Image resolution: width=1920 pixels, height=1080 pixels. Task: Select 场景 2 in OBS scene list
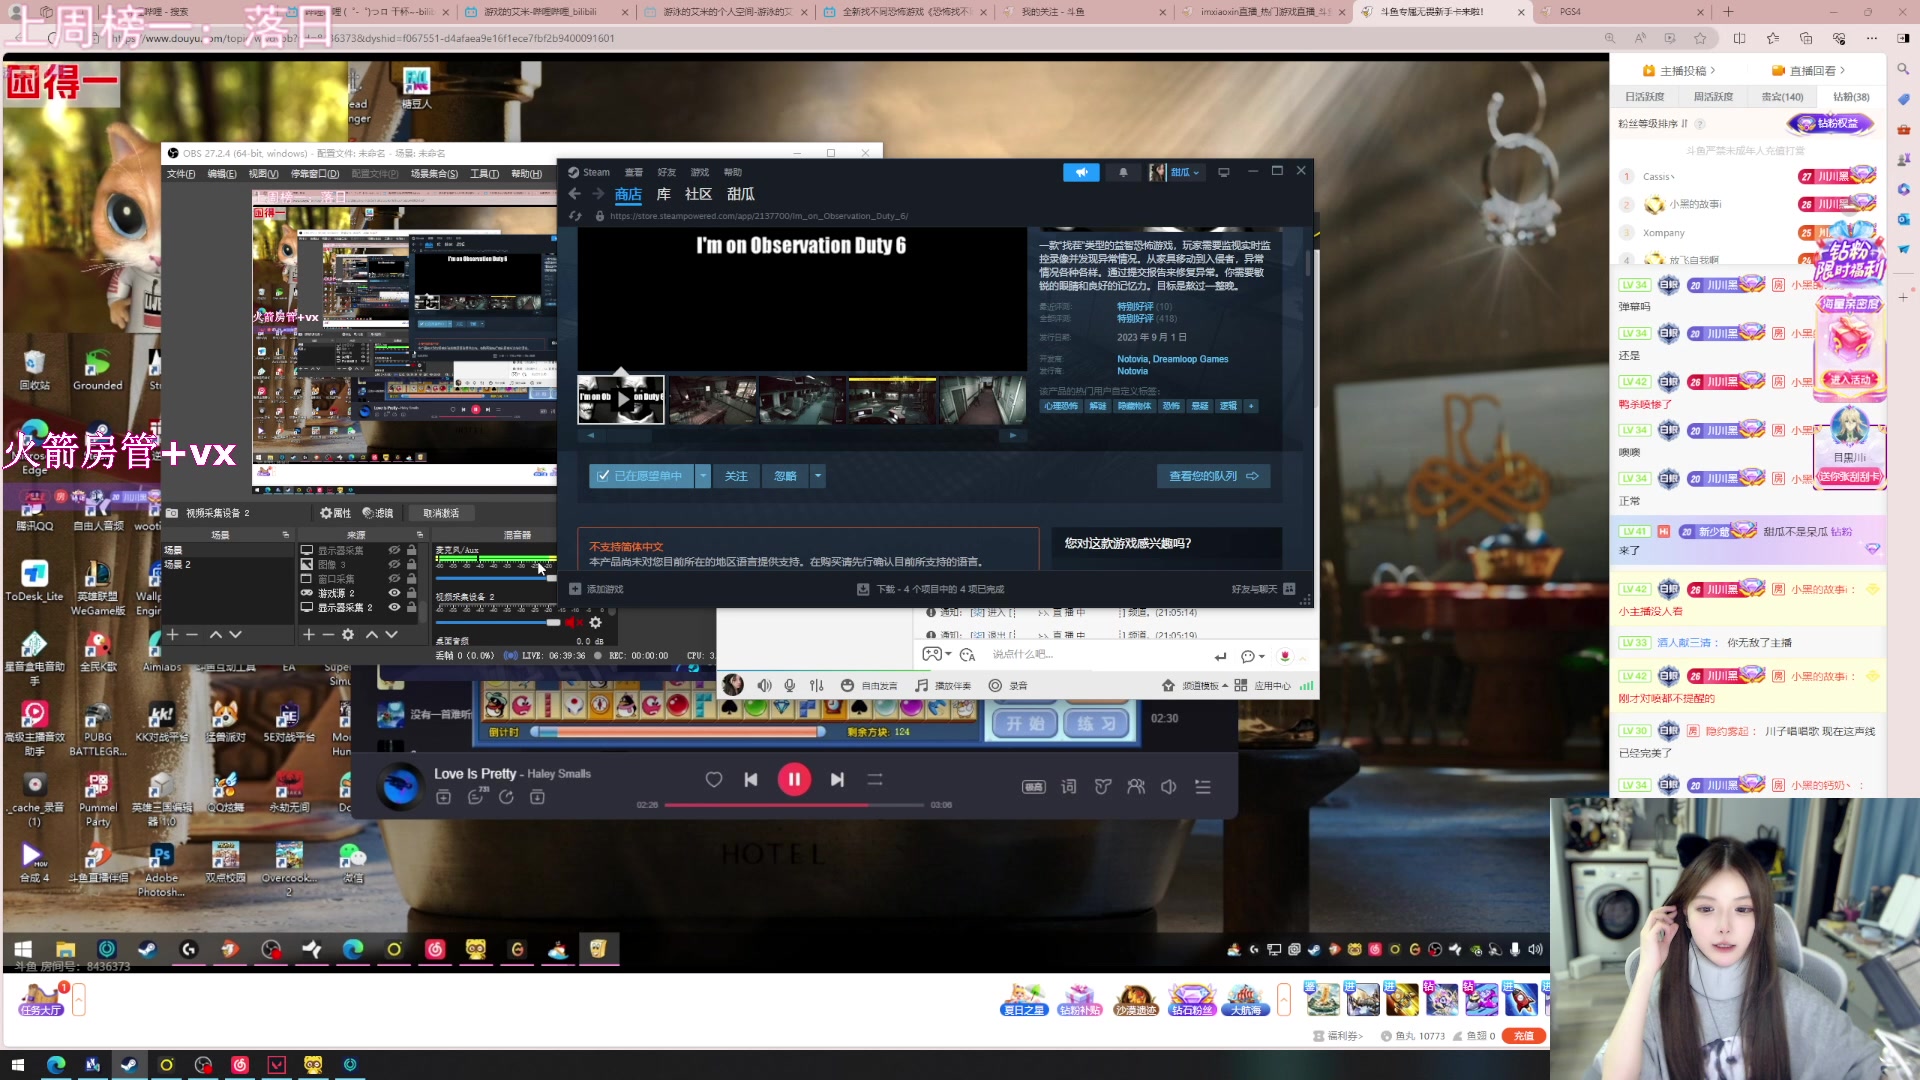click(x=227, y=565)
